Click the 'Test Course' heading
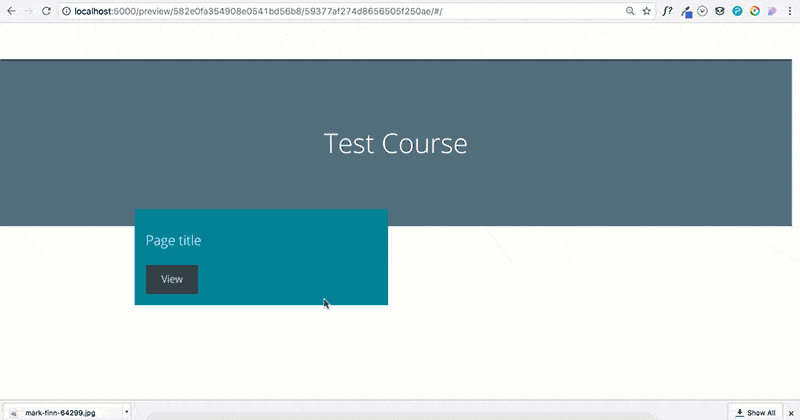Viewport: 800px width, 420px height. pyautogui.click(x=395, y=143)
